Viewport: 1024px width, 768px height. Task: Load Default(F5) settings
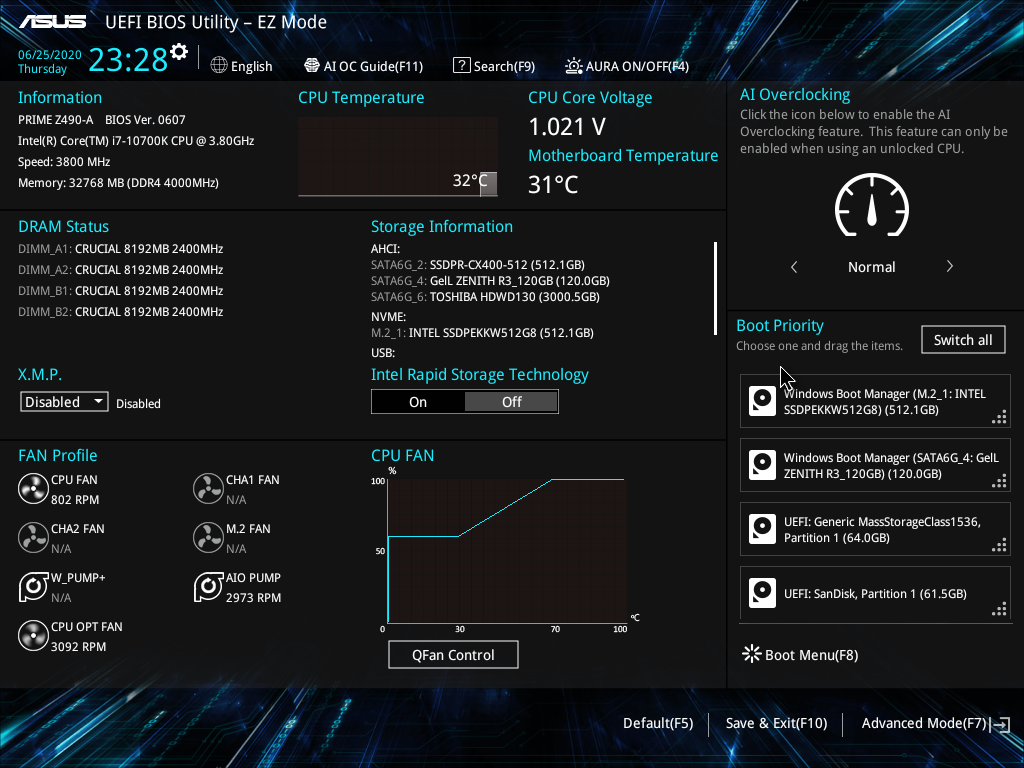coord(658,723)
